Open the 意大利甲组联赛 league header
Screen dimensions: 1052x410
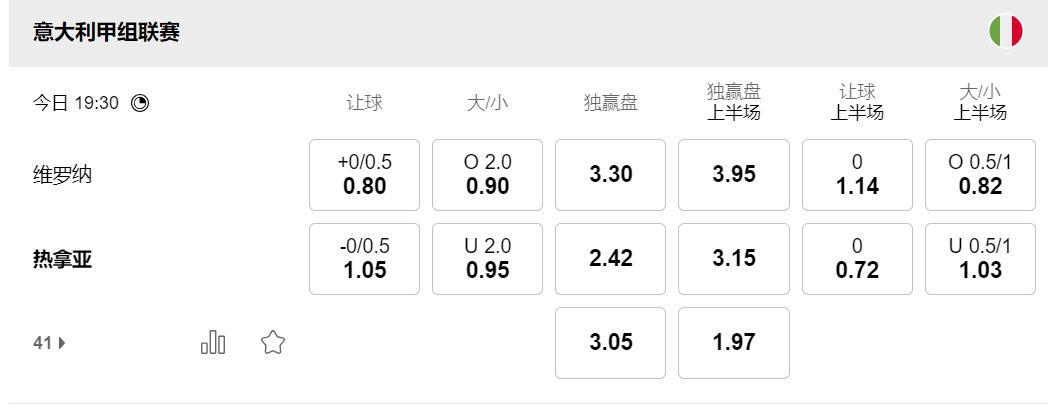(x=106, y=33)
